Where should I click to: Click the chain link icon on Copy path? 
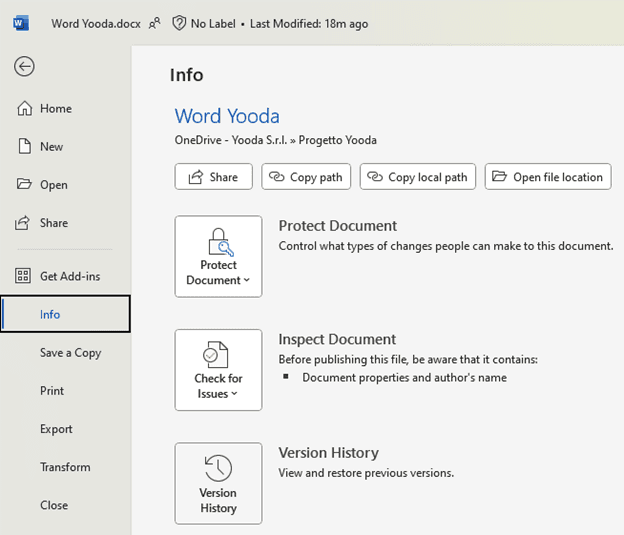[x=277, y=176]
